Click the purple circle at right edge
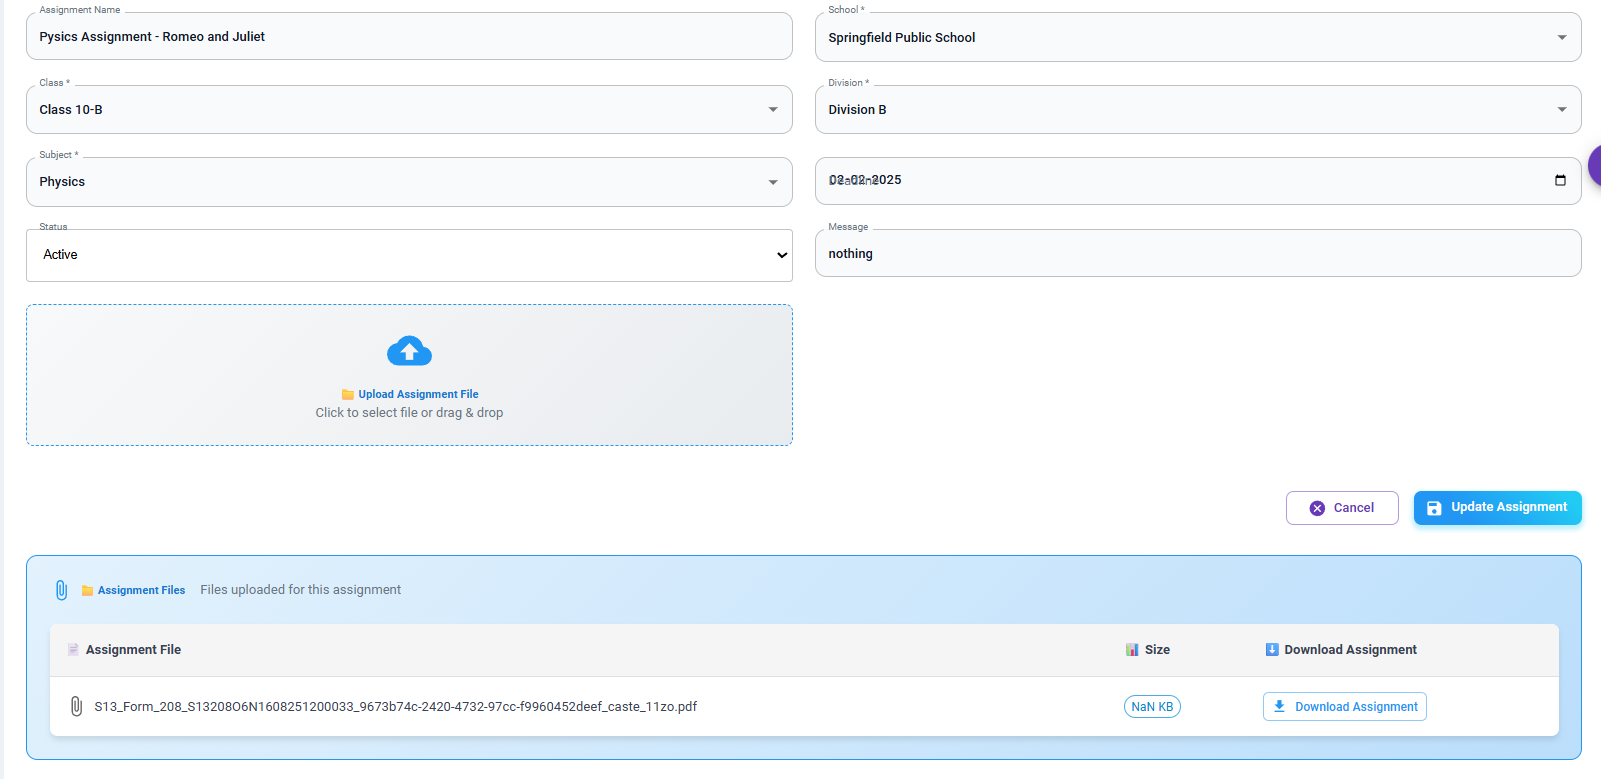The image size is (1601, 779). [x=1594, y=166]
